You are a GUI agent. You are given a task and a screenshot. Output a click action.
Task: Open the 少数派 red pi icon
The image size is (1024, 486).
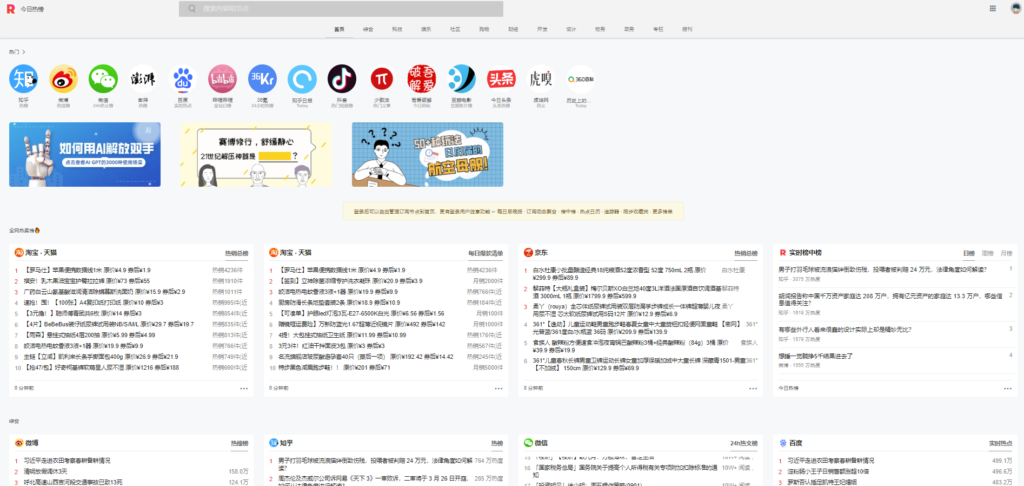[382, 79]
